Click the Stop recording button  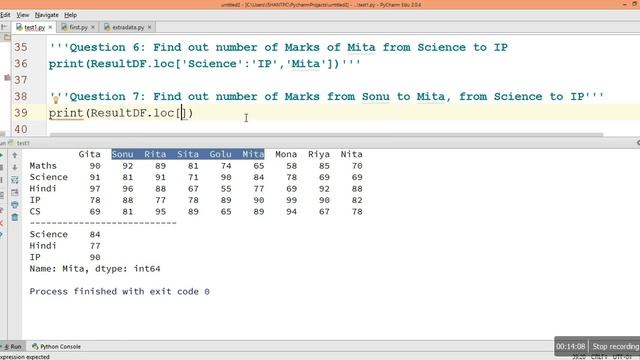point(615,347)
